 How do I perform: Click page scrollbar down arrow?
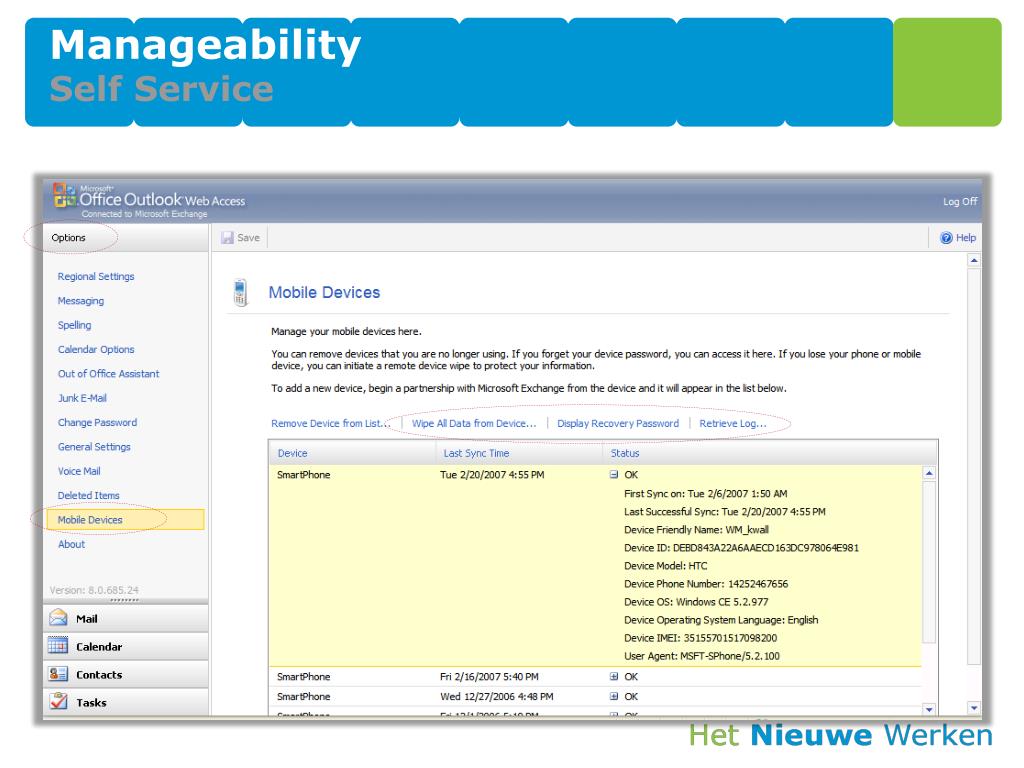coord(974,708)
